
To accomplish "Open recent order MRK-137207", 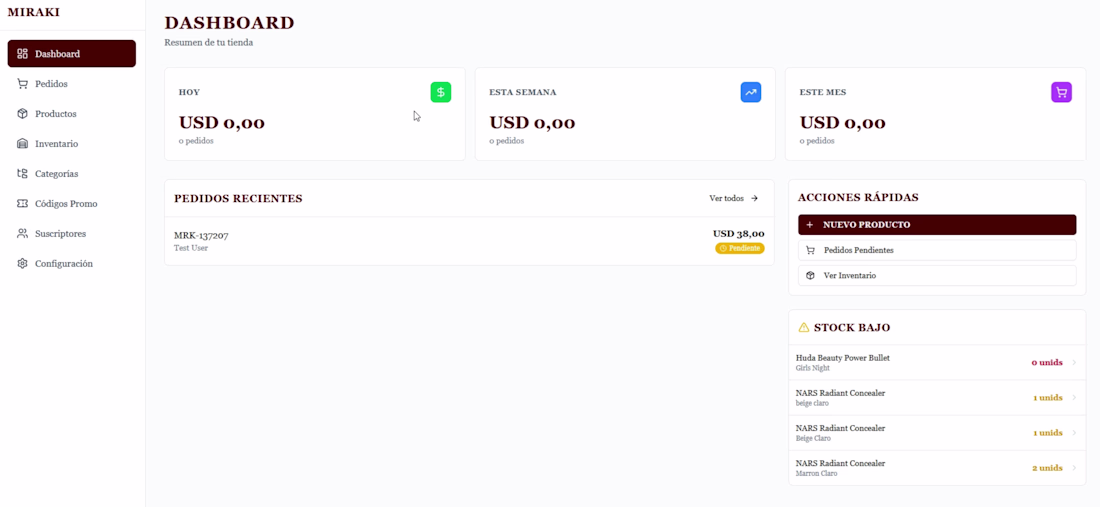I will (201, 236).
